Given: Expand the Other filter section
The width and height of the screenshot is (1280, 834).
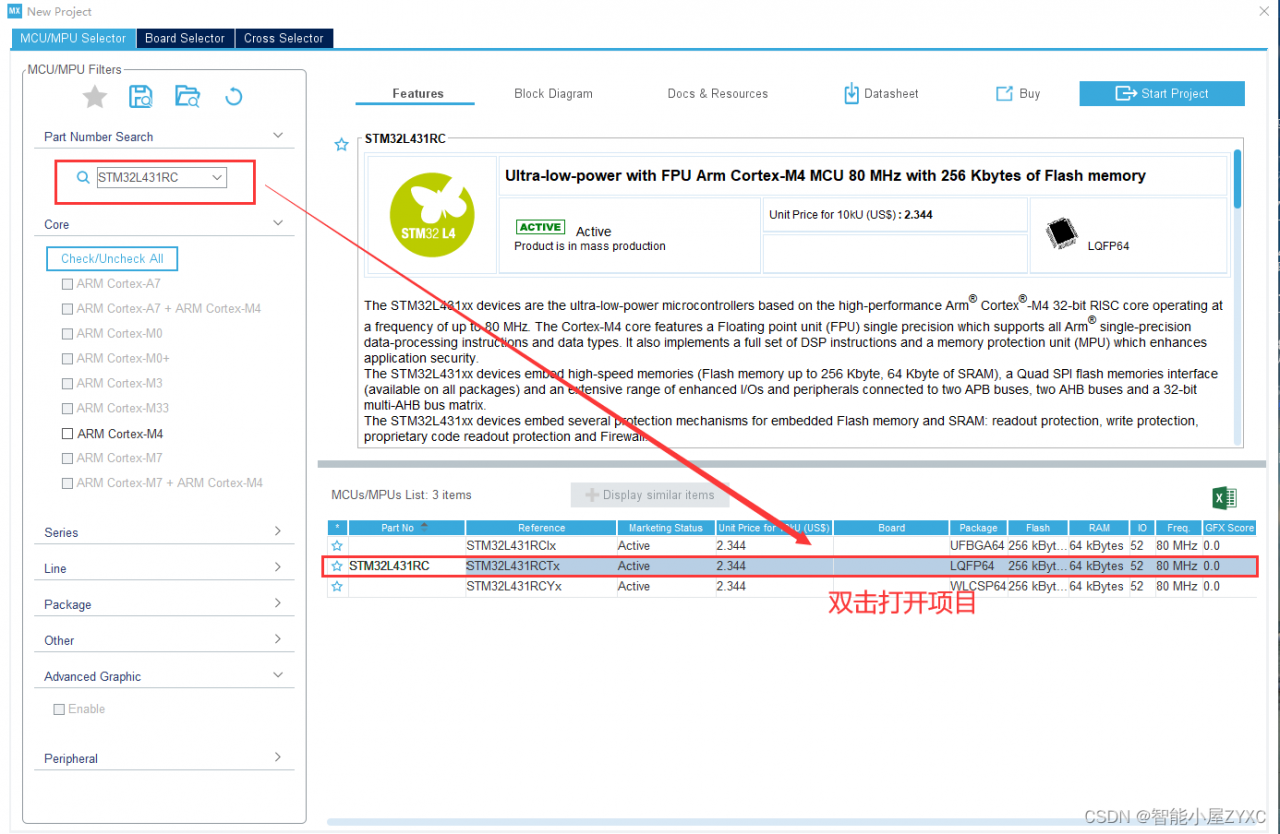Looking at the screenshot, I should point(278,639).
